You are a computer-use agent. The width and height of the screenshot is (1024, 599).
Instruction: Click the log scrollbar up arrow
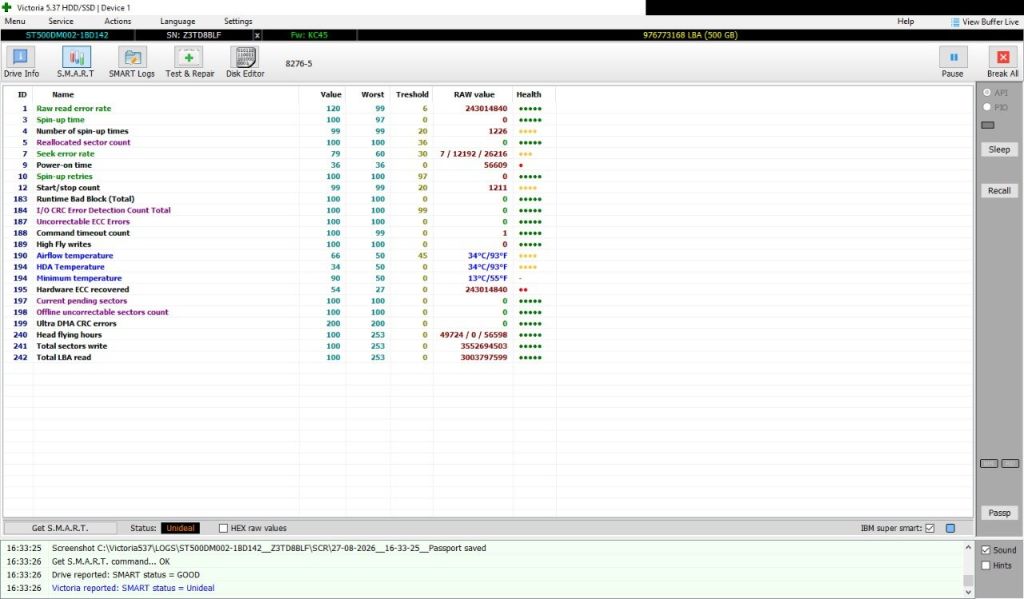pyautogui.click(x=968, y=547)
